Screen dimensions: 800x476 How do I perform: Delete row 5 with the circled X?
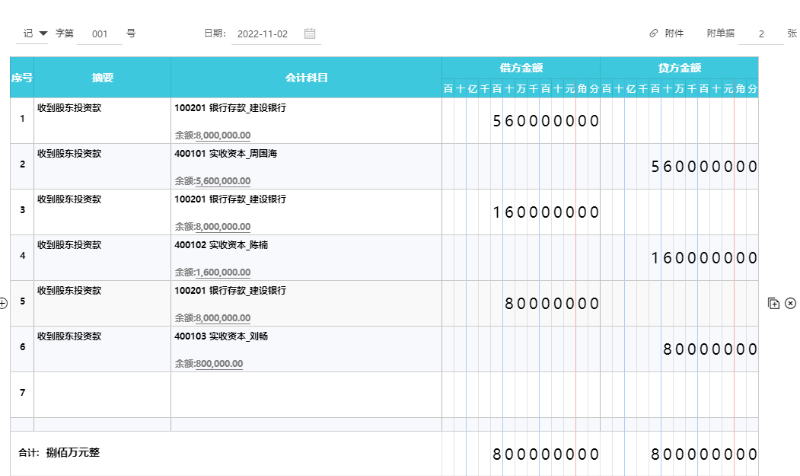tap(790, 303)
